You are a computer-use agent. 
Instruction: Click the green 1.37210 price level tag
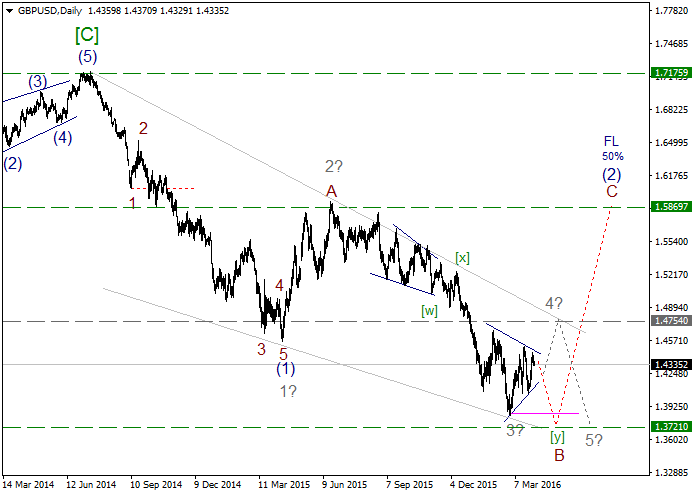(x=671, y=427)
